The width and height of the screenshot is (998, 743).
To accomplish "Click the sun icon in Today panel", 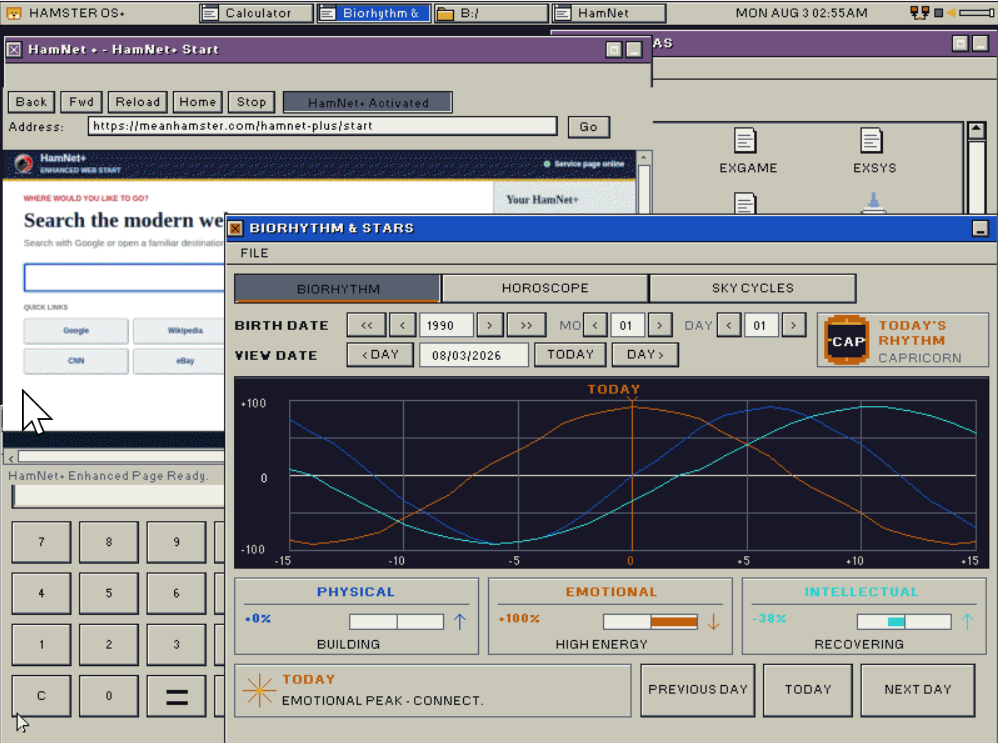I will [259, 690].
